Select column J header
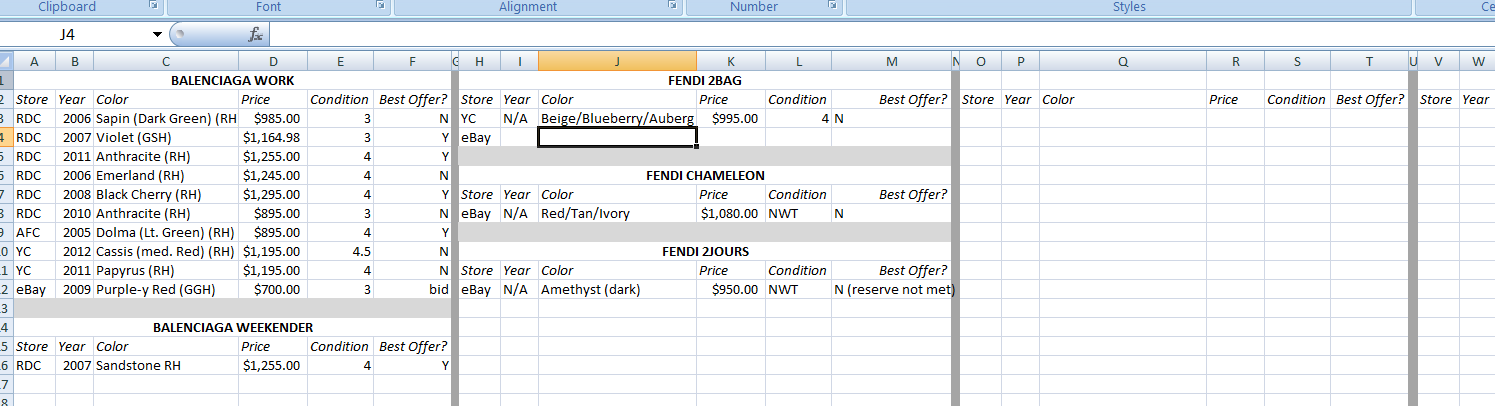The image size is (1495, 406). 617,61
